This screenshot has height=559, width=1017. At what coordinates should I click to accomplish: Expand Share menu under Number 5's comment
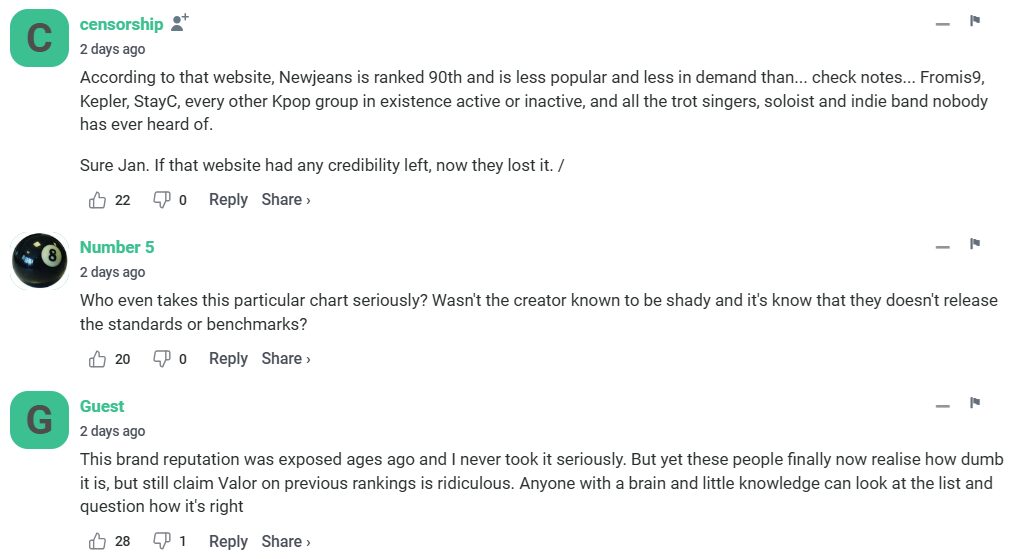tap(285, 359)
